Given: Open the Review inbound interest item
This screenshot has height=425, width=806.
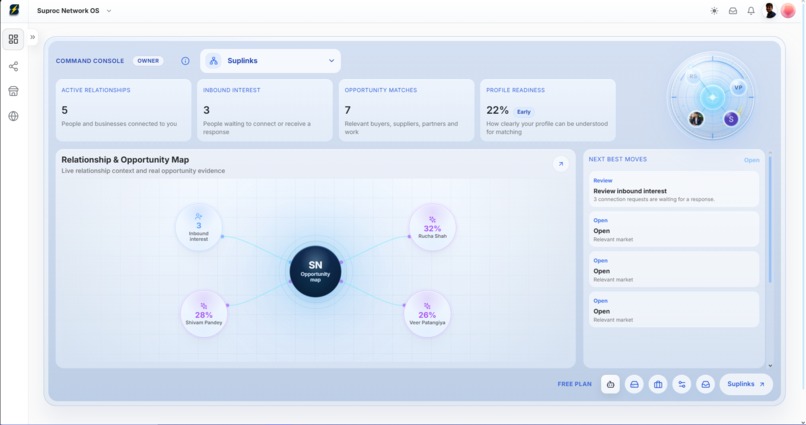Looking at the screenshot, I should point(674,189).
